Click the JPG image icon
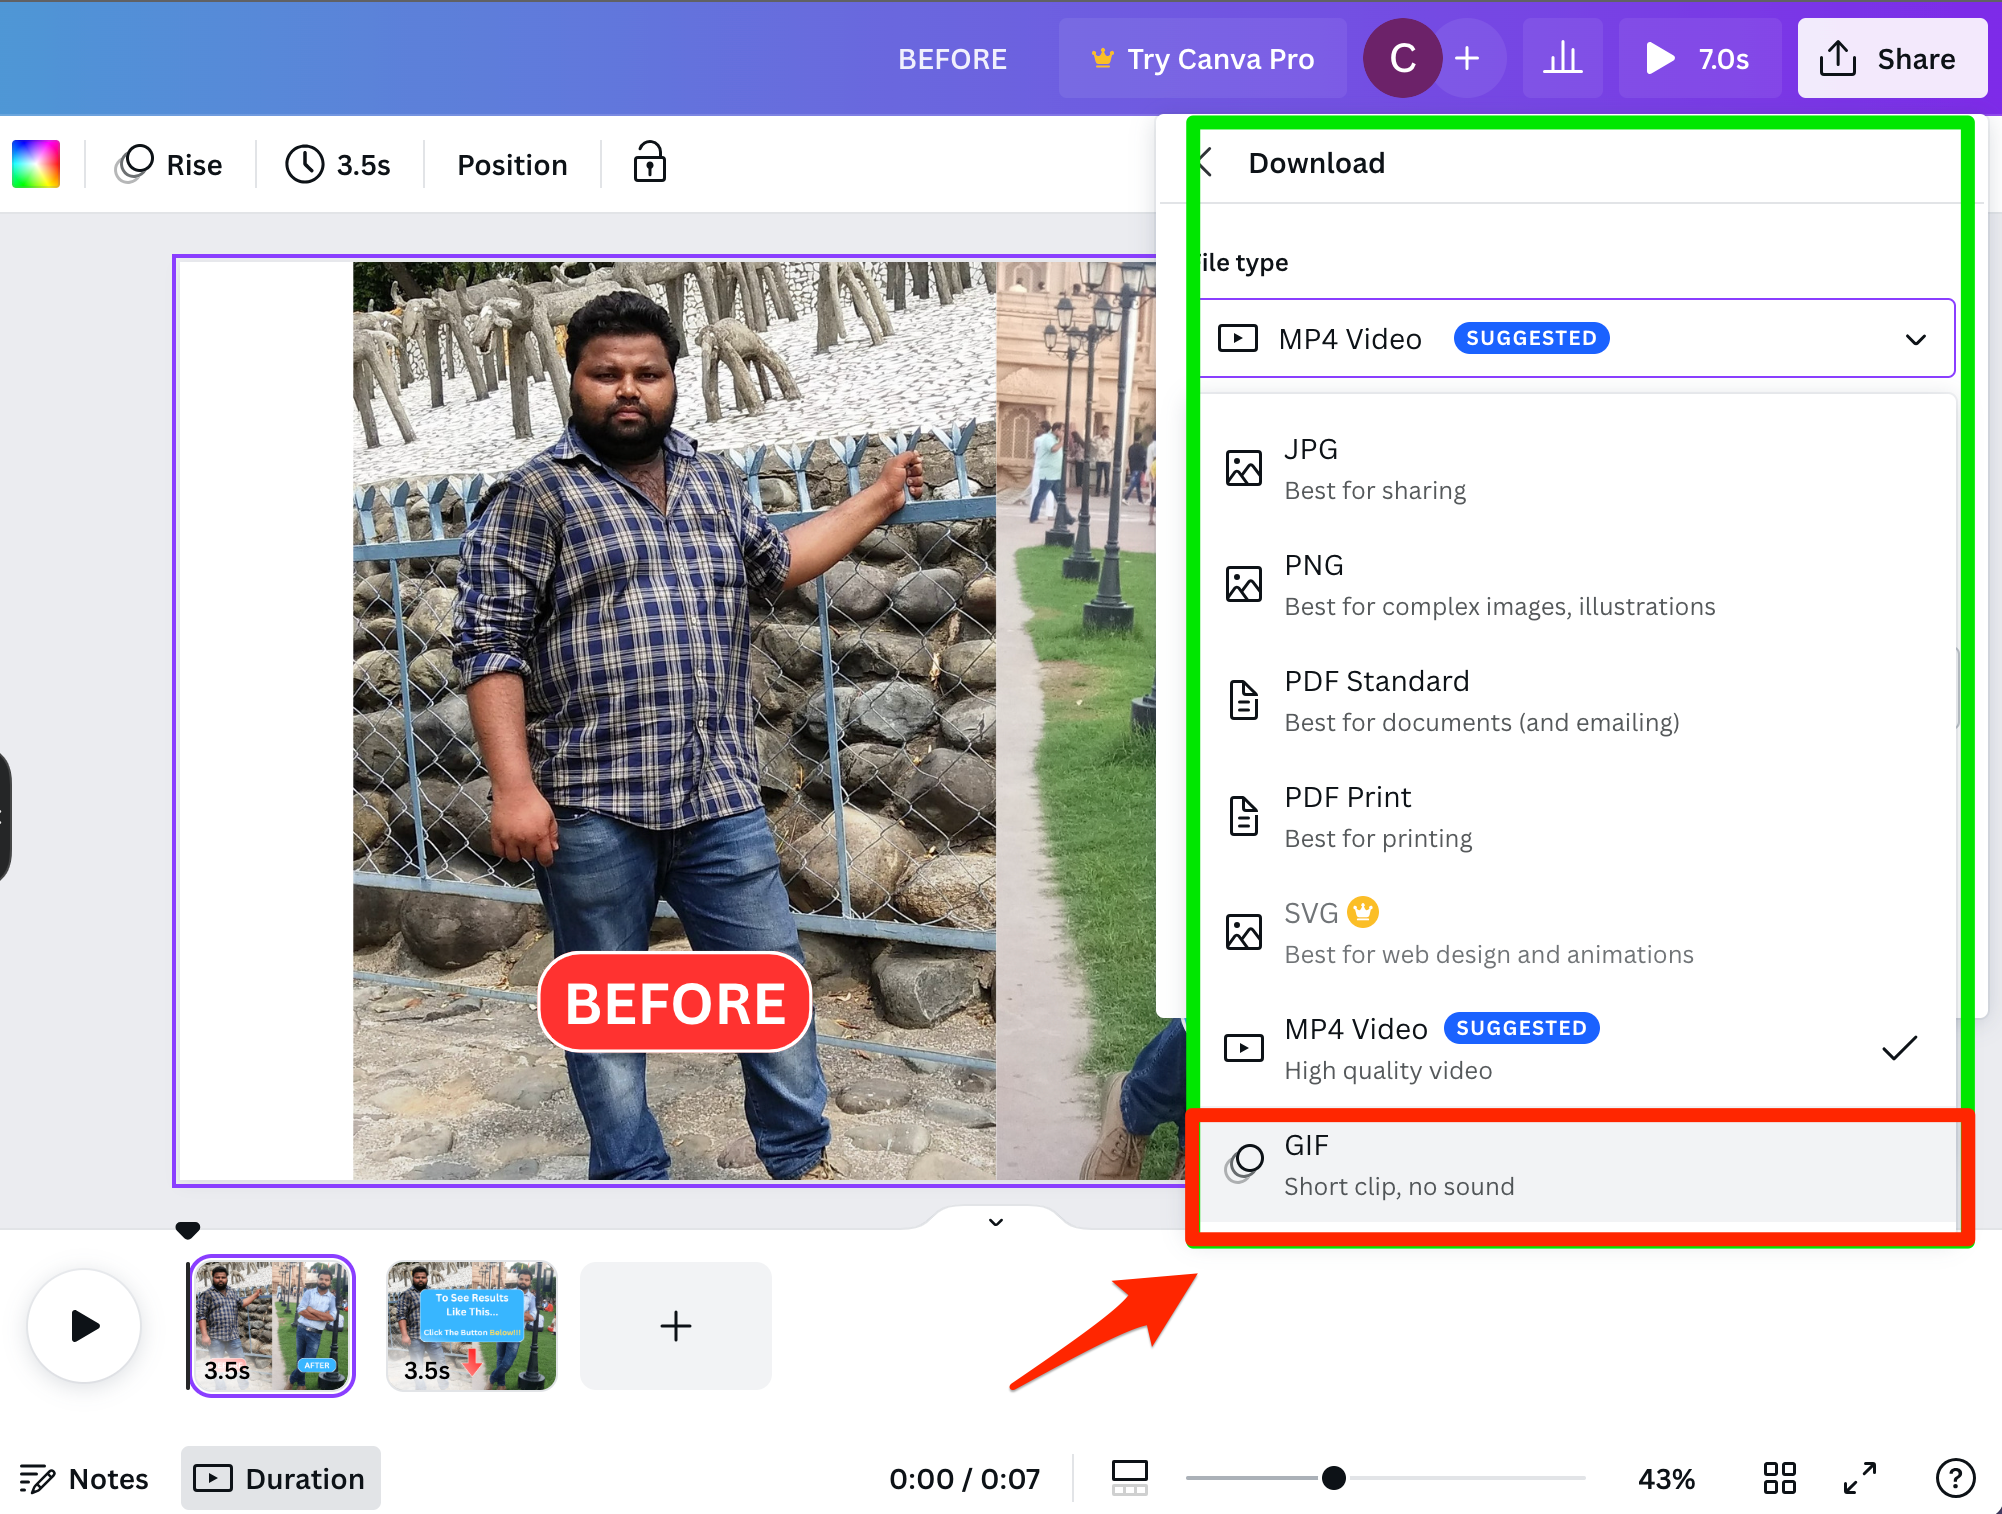This screenshot has width=2002, height=1514. (x=1244, y=468)
